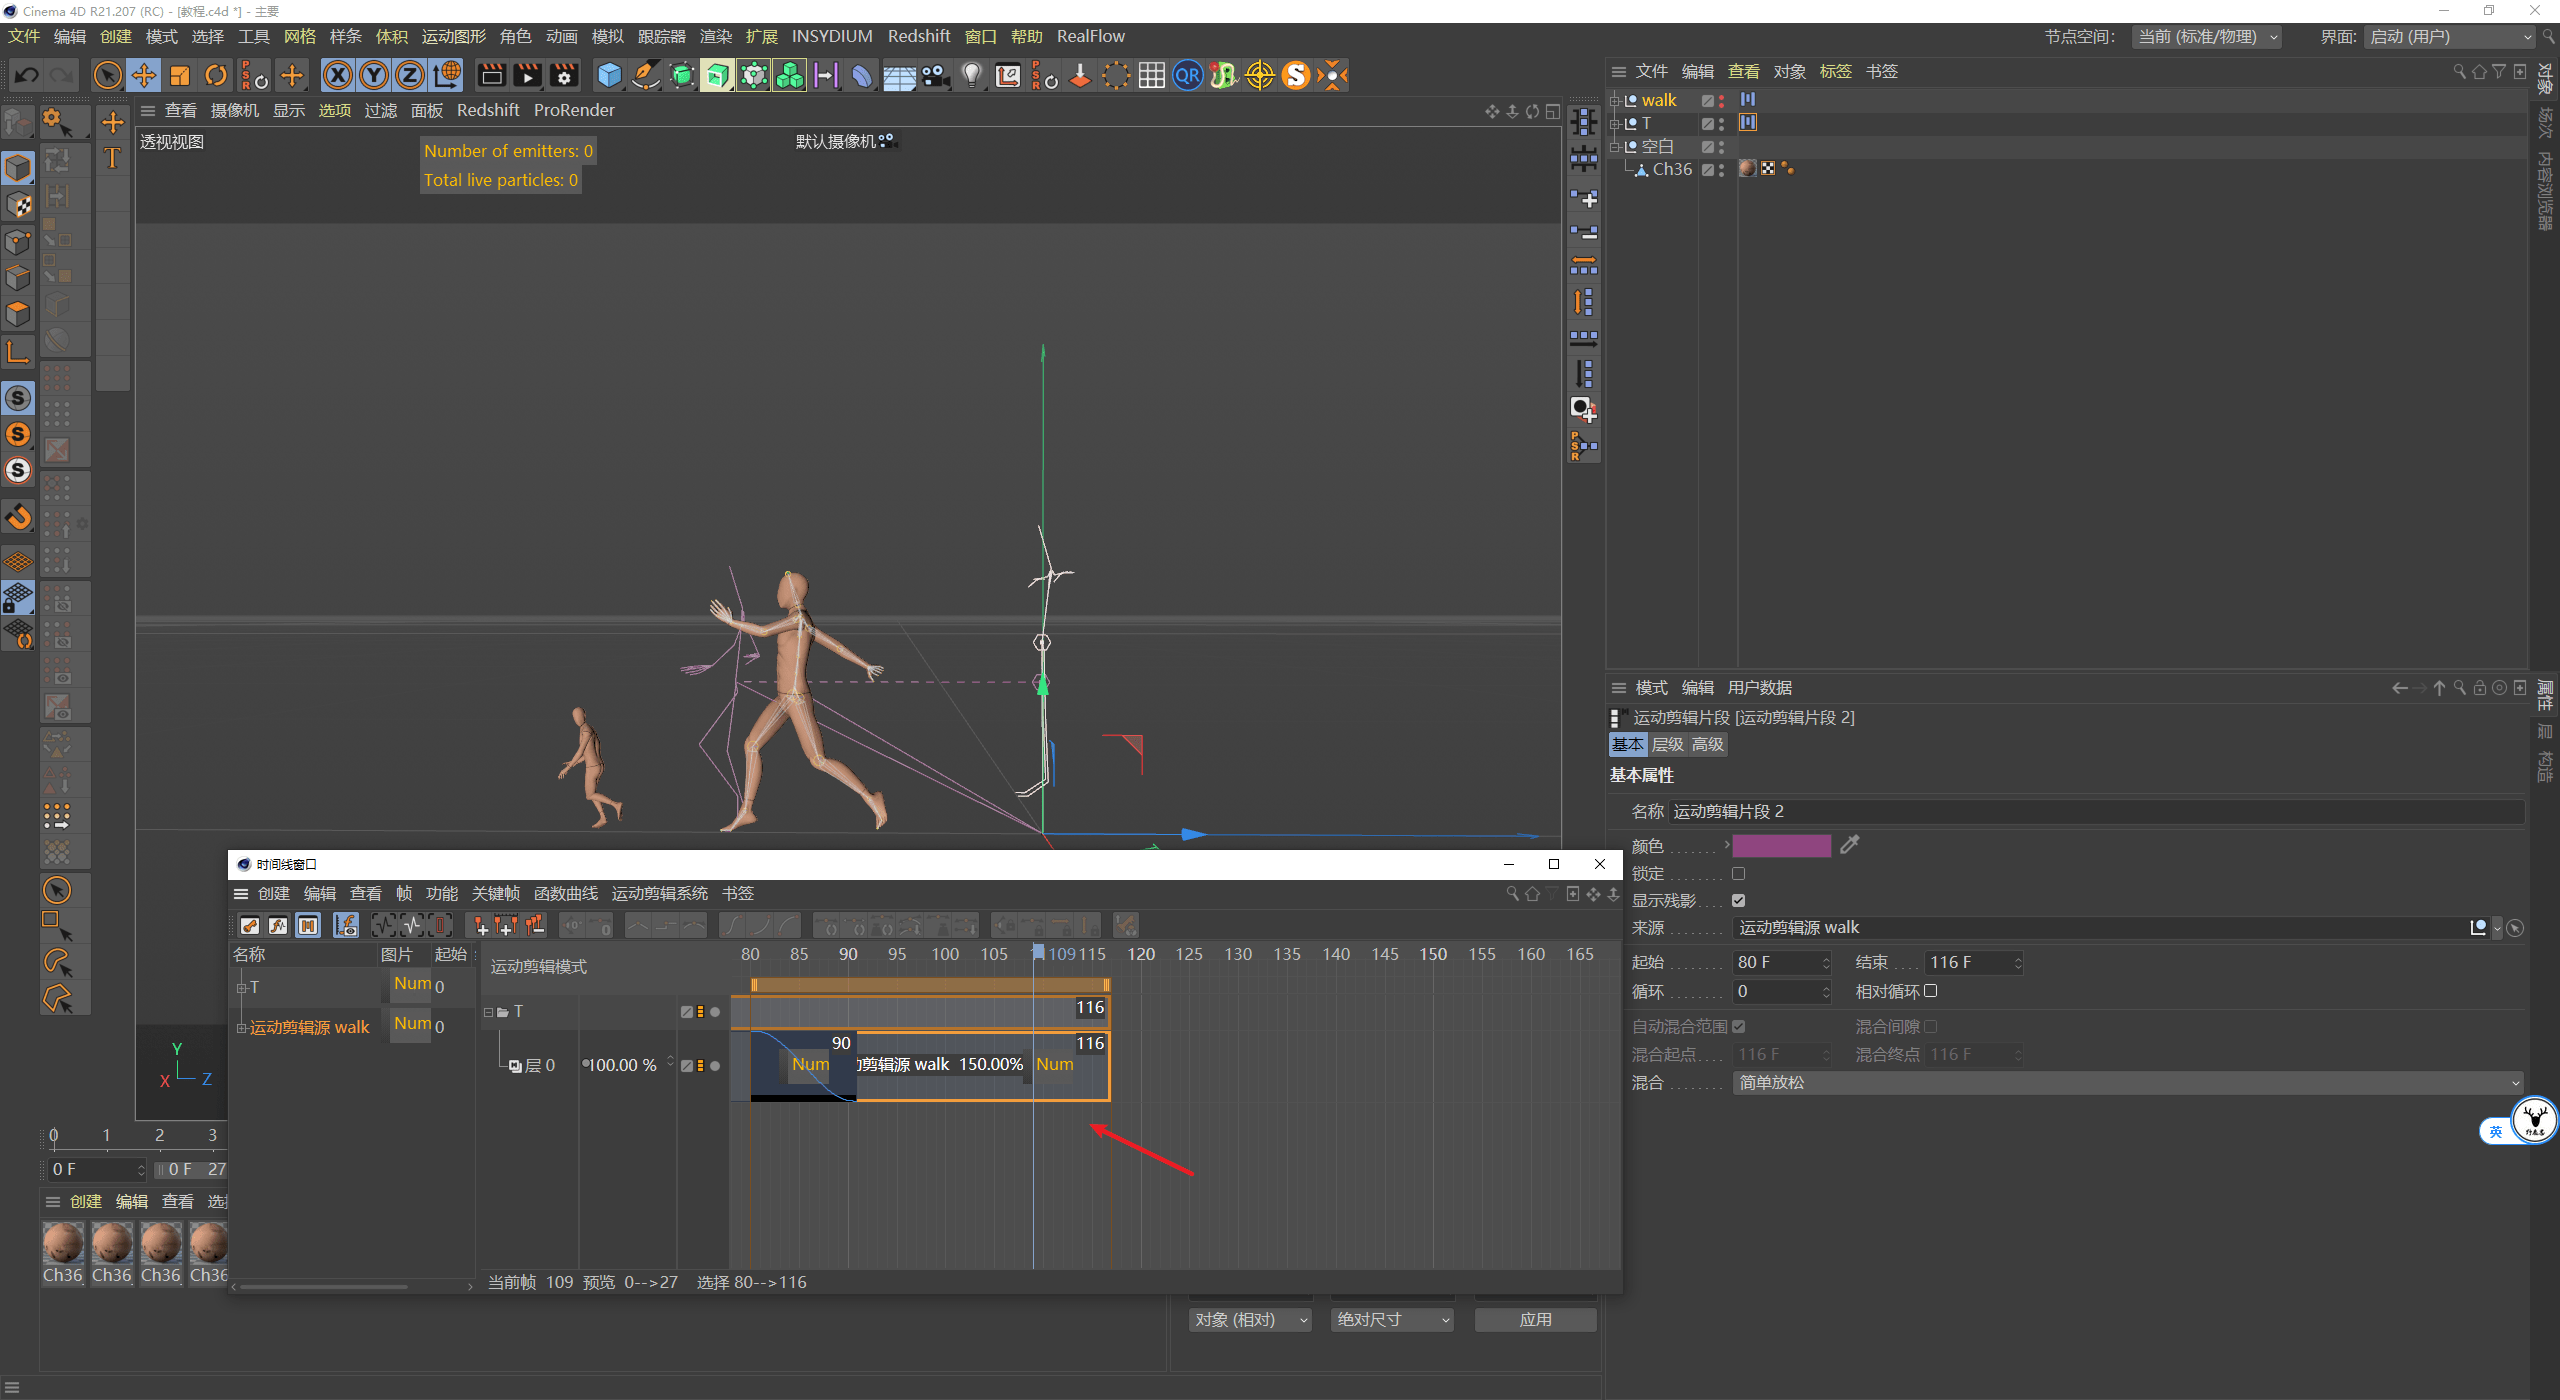Enable the 锁定 checkbox

(x=1738, y=873)
